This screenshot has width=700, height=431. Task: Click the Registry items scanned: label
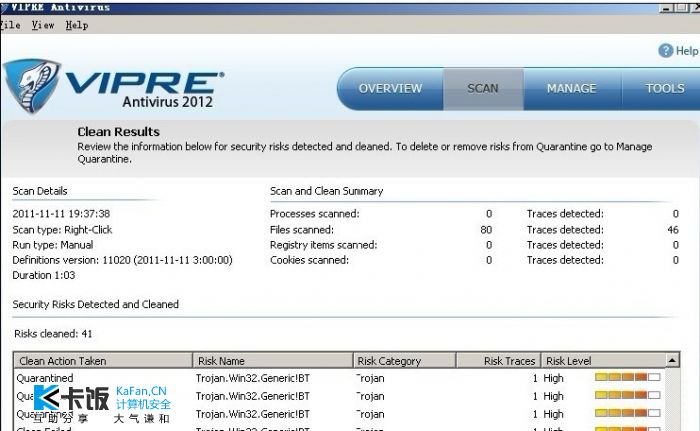323,245
